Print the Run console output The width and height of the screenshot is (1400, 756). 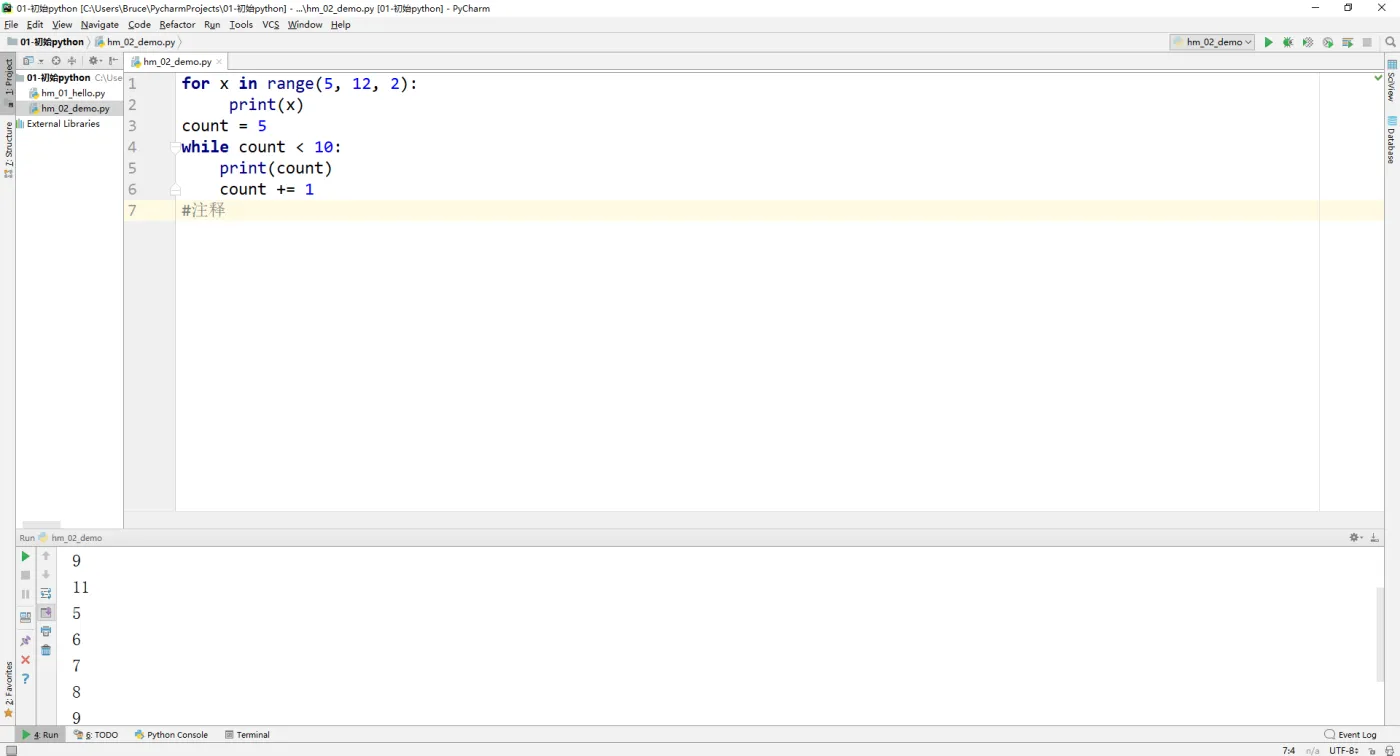(46, 631)
